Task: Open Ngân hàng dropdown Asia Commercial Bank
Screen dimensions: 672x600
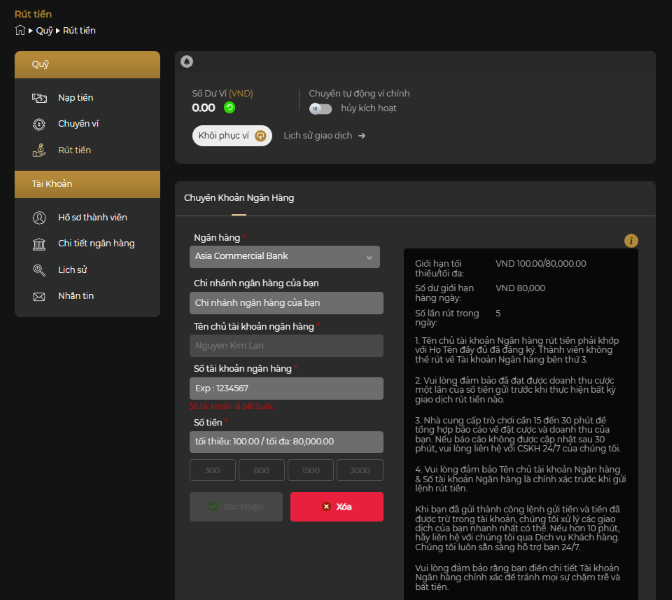Action: point(285,256)
